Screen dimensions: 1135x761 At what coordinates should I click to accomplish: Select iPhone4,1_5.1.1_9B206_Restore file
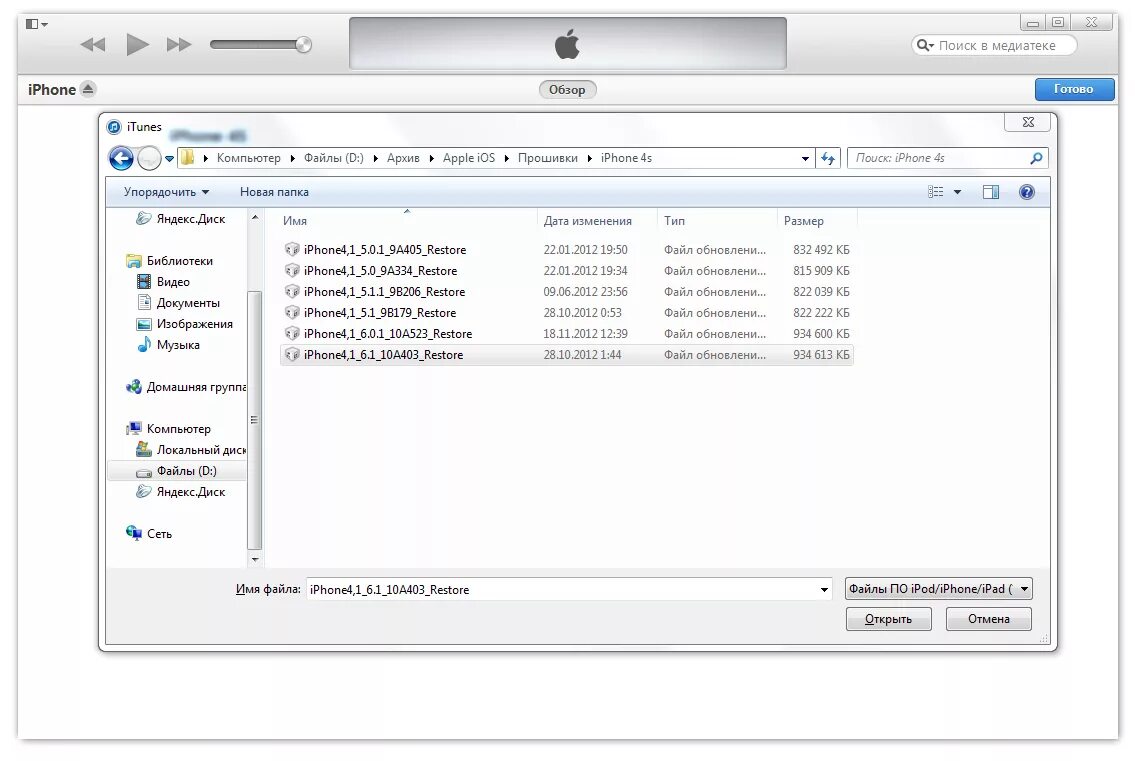[567, 292]
